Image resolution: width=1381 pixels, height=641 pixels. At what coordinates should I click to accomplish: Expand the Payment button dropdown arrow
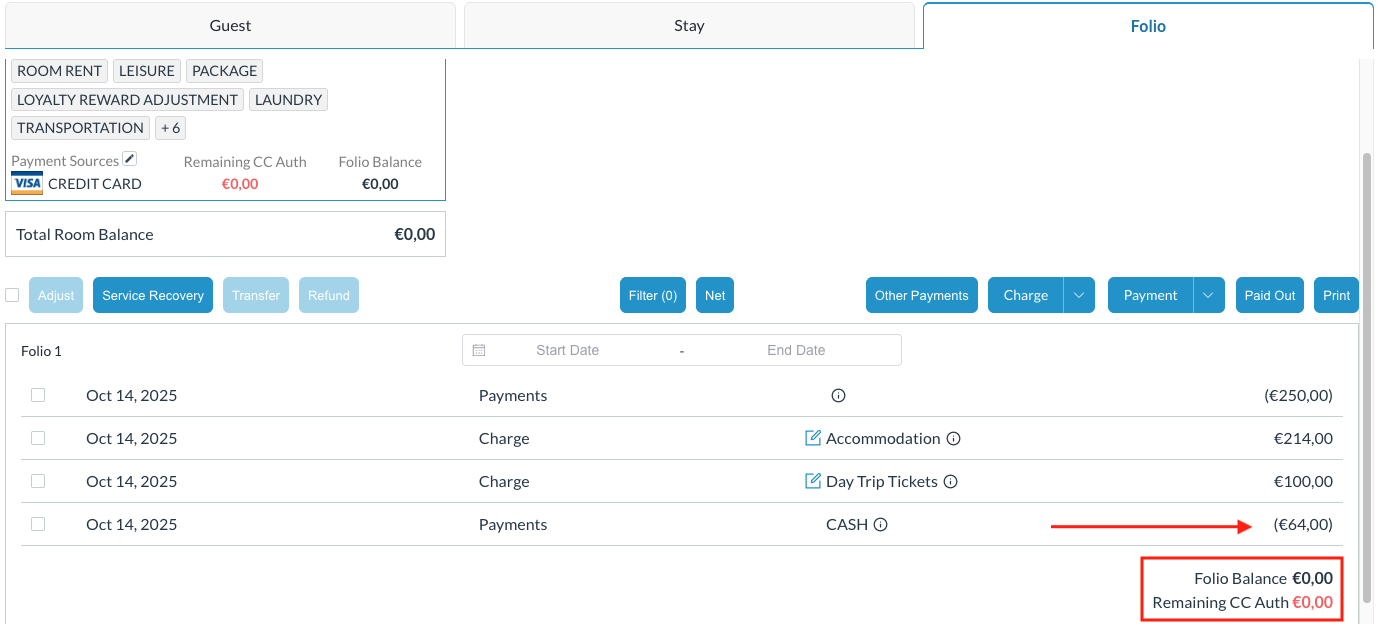click(1208, 295)
